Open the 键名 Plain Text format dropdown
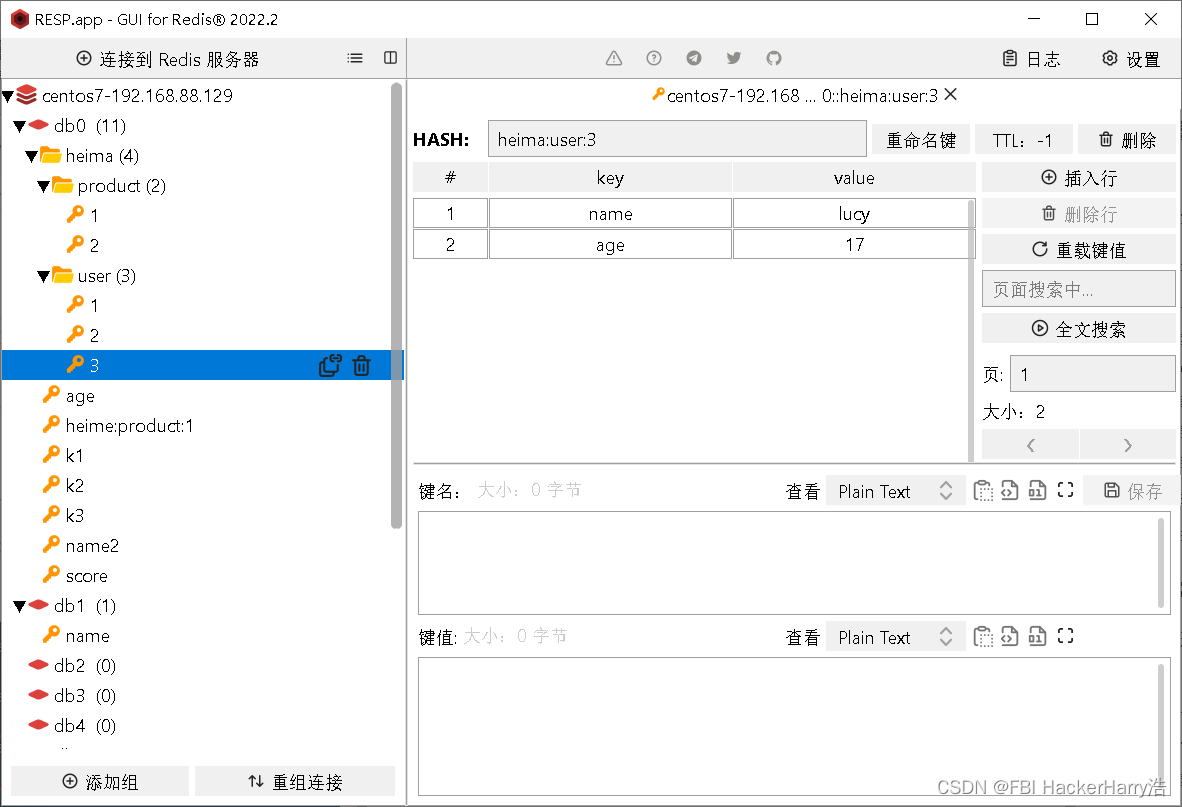Viewport: 1182px width, 807px height. click(x=896, y=491)
